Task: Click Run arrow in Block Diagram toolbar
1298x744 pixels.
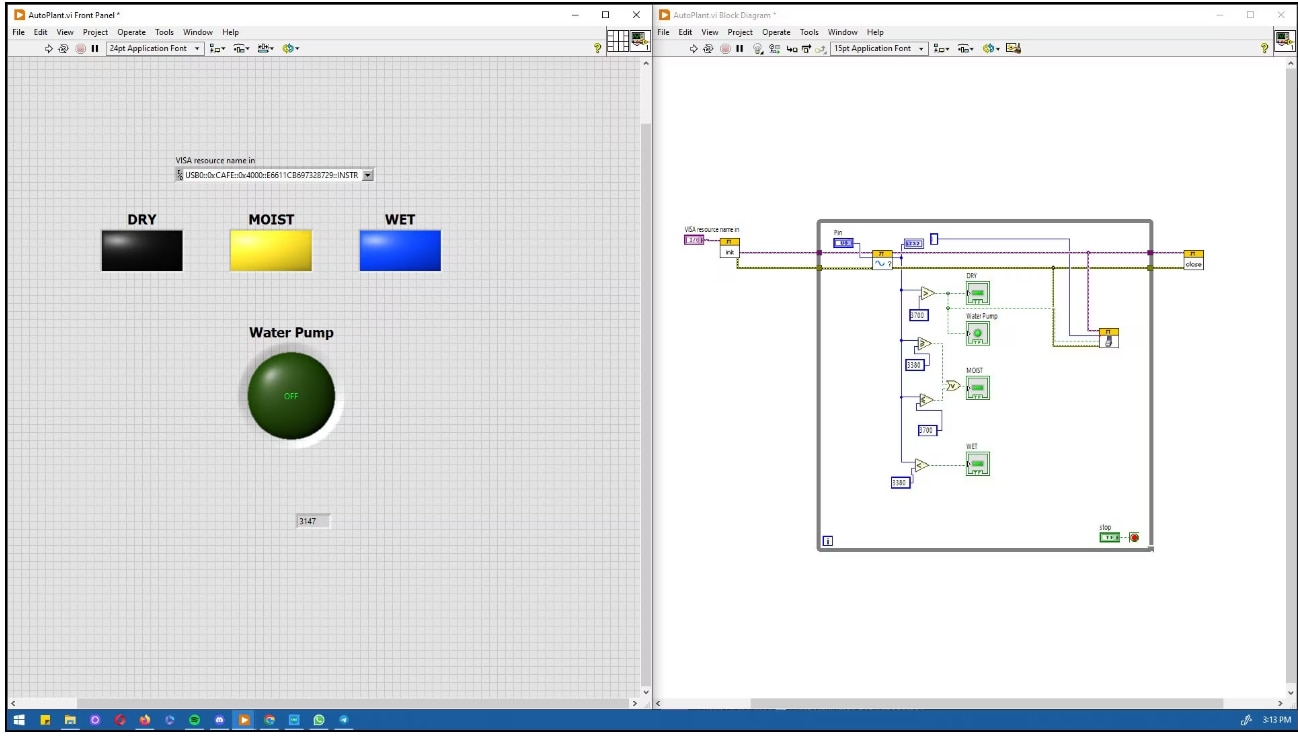Action: 693,48
